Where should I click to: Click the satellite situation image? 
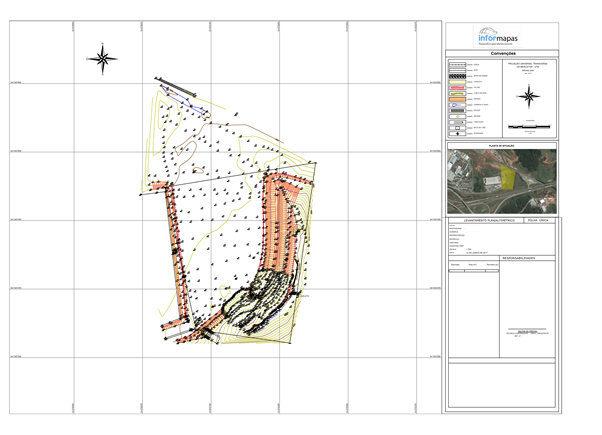502,182
